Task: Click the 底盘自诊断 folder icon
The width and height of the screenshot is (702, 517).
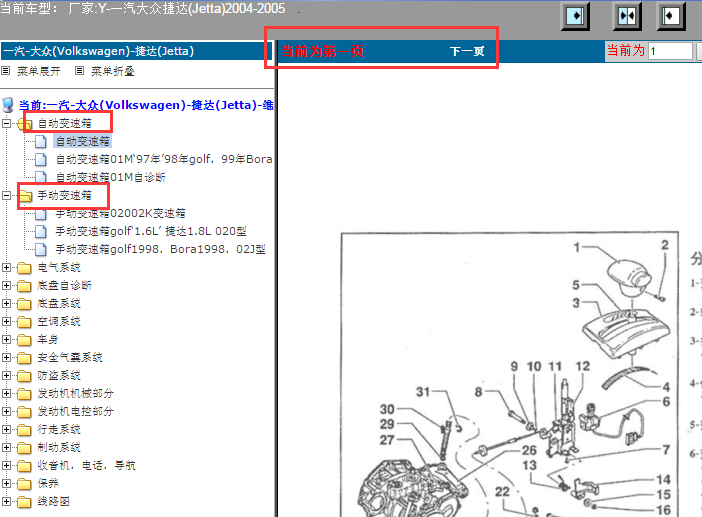Action: 24,286
